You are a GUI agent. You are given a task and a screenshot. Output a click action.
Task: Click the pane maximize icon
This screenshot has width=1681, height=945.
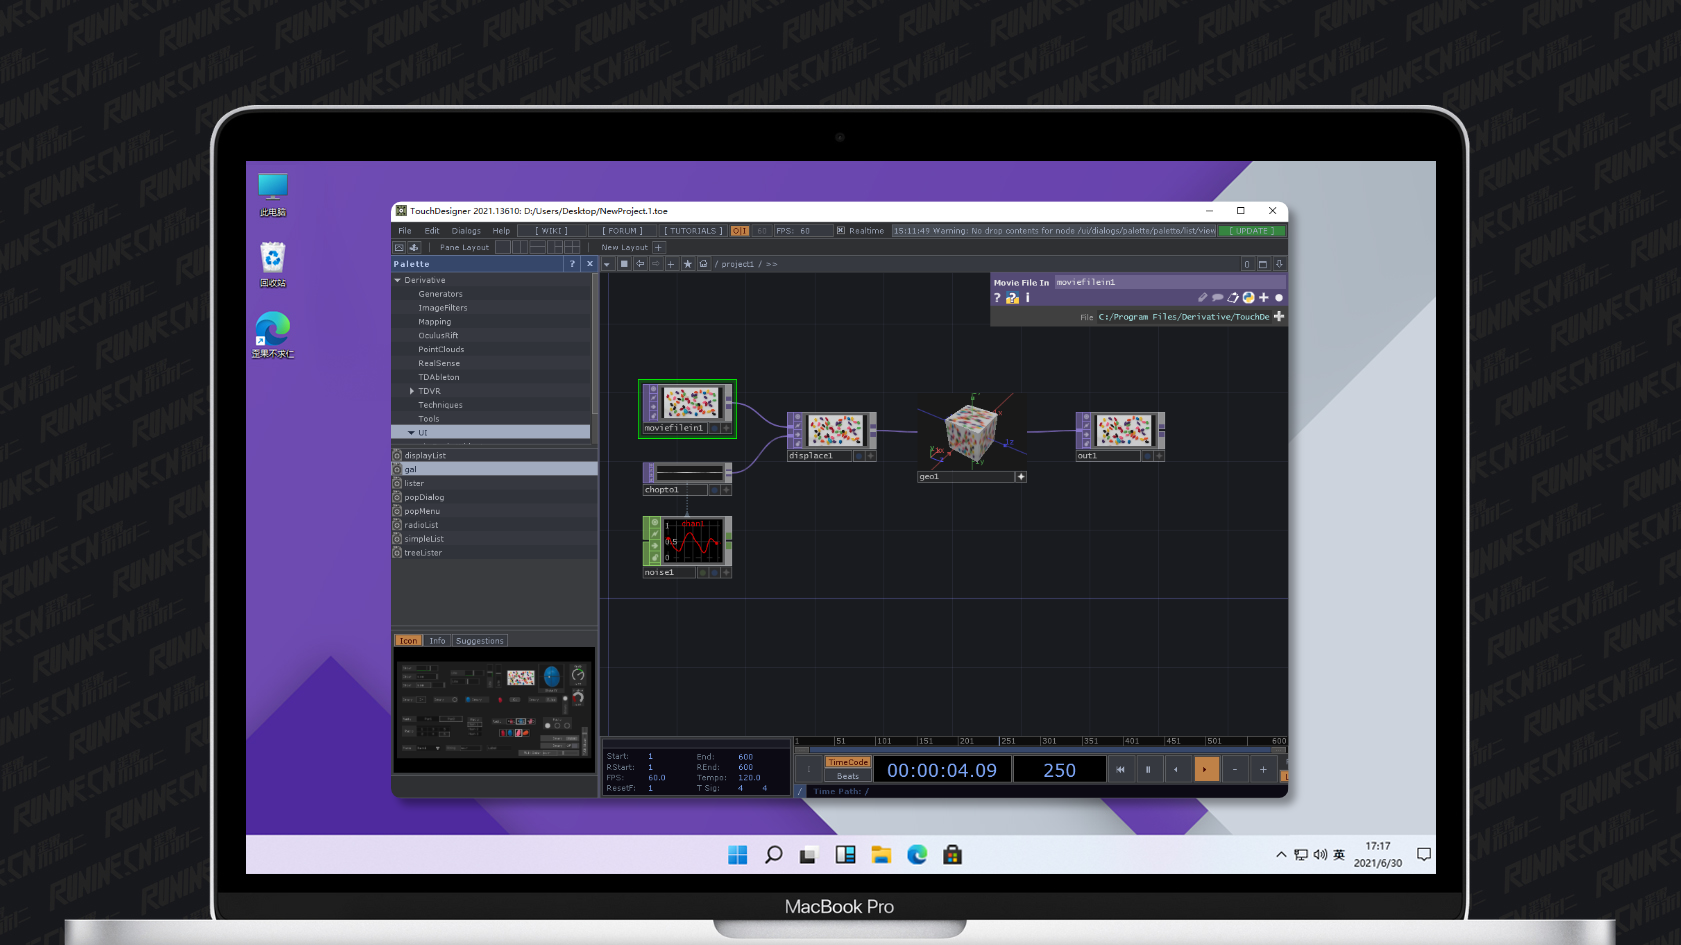pyautogui.click(x=1263, y=264)
